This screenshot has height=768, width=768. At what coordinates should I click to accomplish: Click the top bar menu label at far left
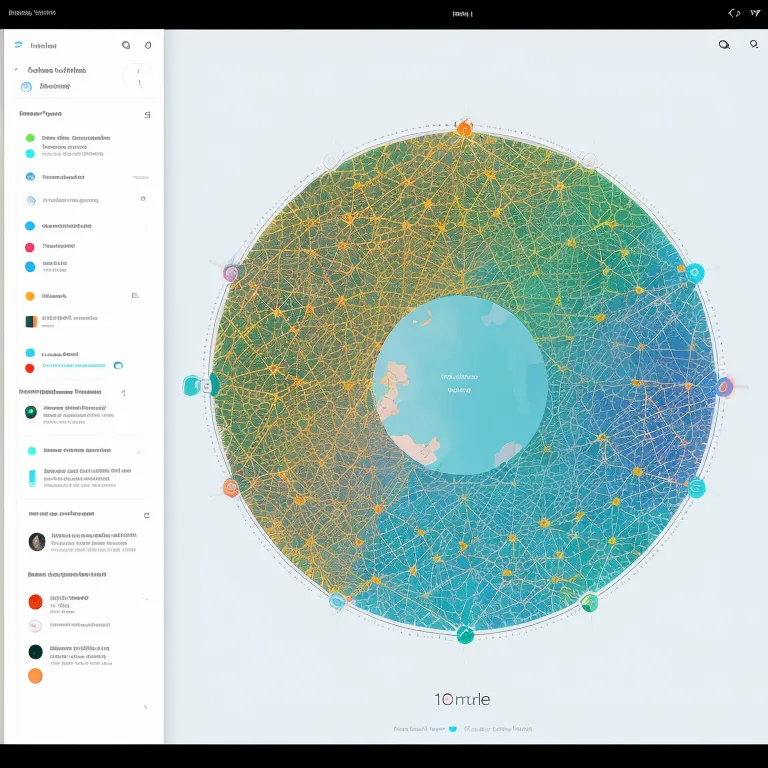[x=31, y=14]
